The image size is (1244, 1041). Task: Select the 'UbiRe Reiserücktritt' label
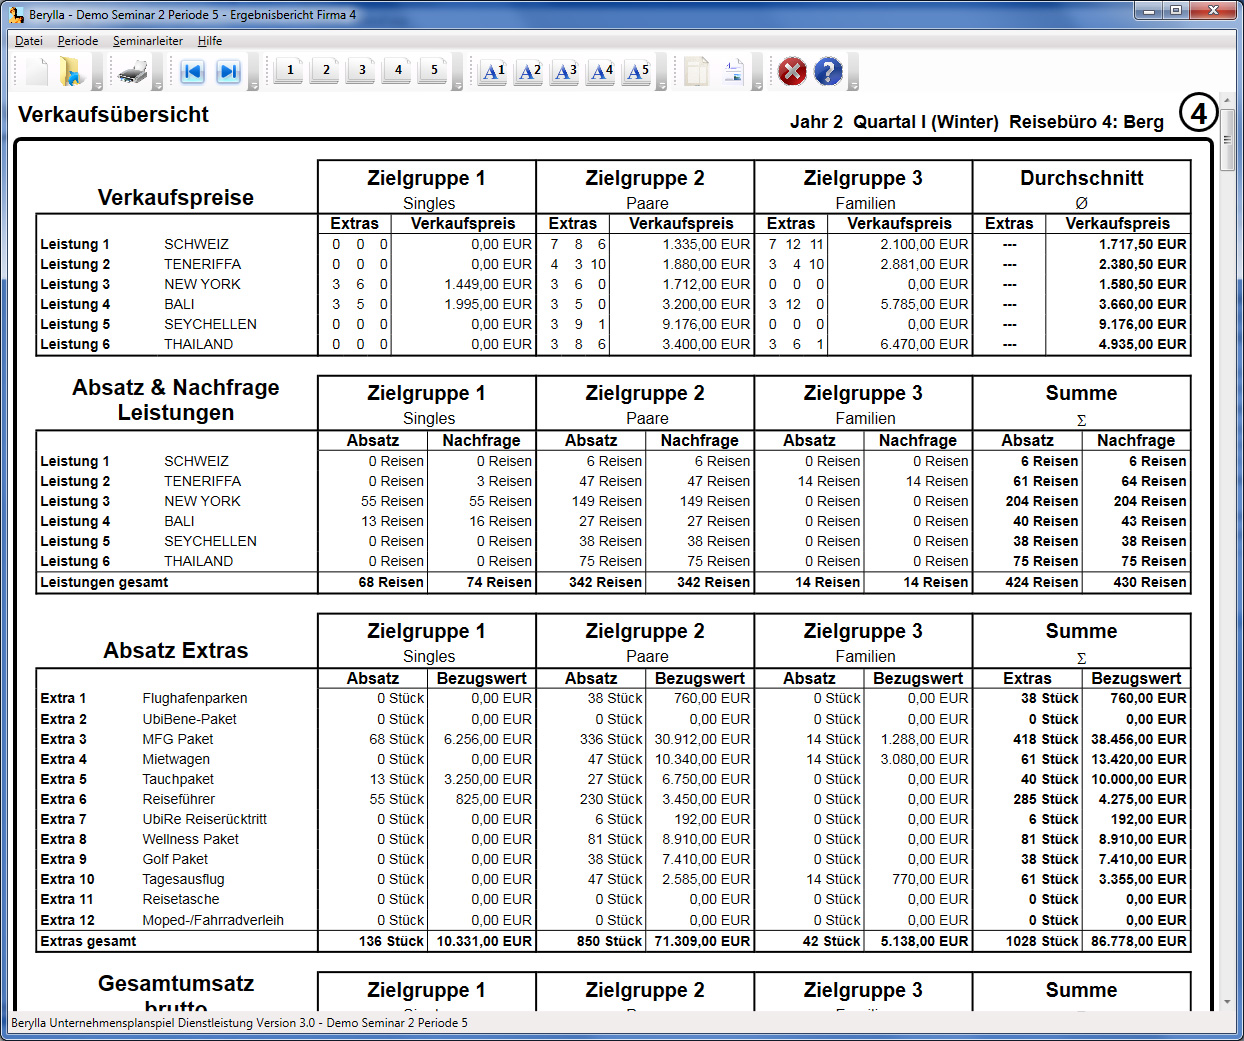(205, 819)
